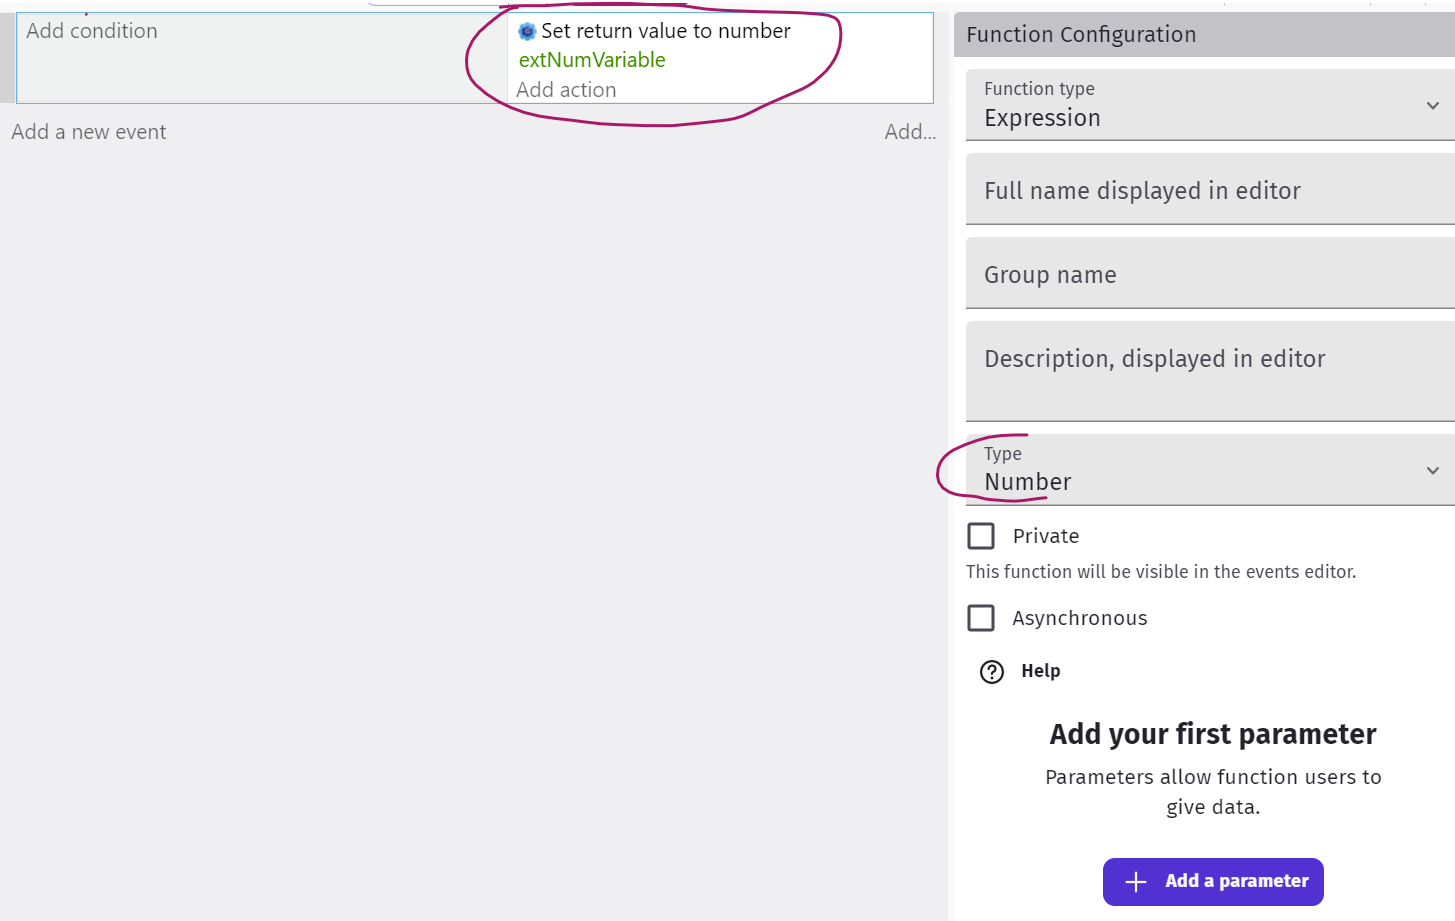Click the Description displayed in editor field
Screen dimensions: 1455x921
[1155, 358]
